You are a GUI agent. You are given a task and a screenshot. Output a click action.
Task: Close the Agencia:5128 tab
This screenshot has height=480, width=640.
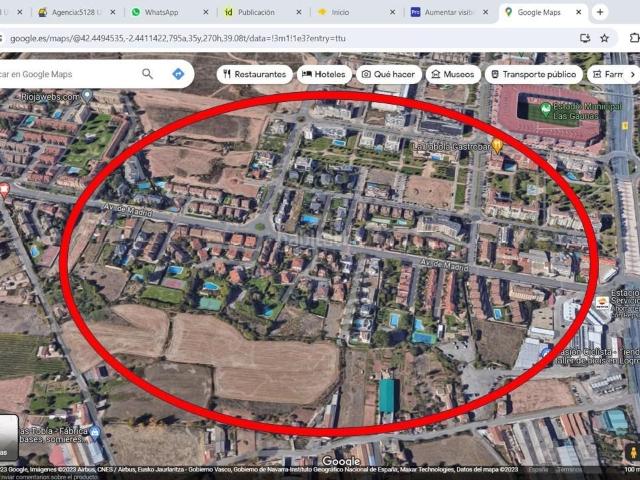[113, 13]
